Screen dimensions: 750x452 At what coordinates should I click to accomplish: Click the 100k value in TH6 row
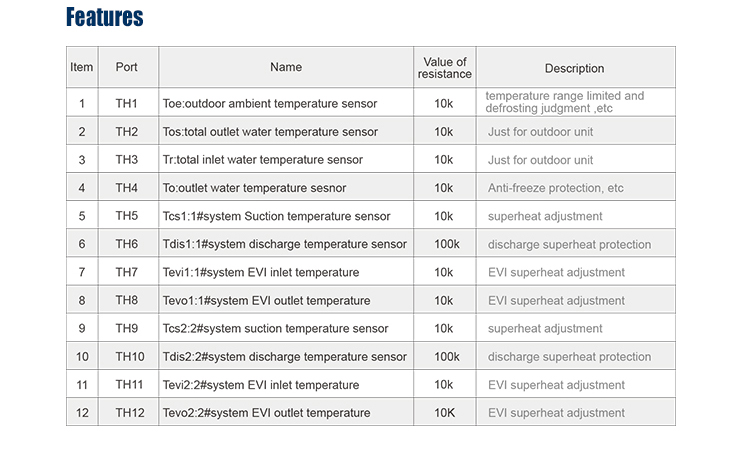(x=444, y=244)
